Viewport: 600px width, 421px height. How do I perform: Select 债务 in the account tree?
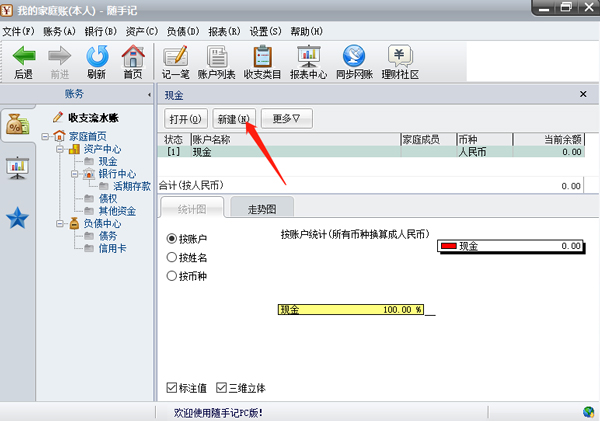point(108,236)
